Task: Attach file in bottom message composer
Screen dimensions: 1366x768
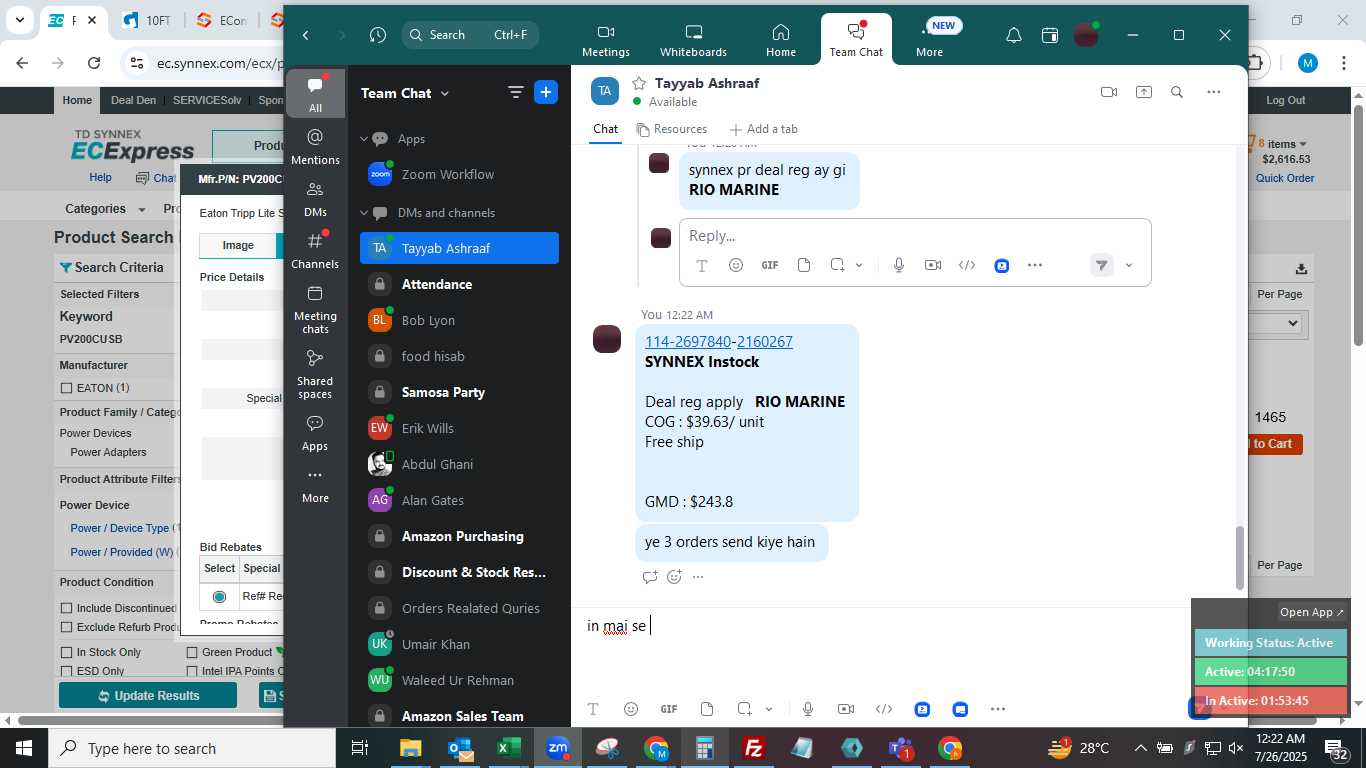Action: [707, 709]
